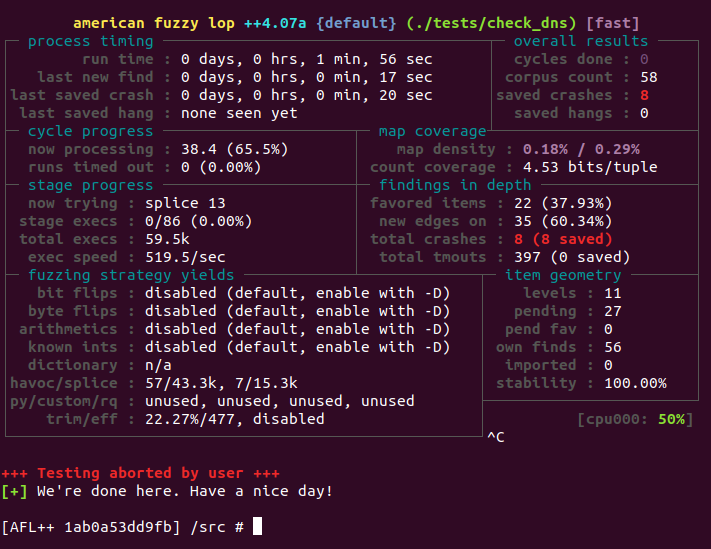
Task: Select the 'fuzzing strategy yields' heading
Action: tap(131, 275)
